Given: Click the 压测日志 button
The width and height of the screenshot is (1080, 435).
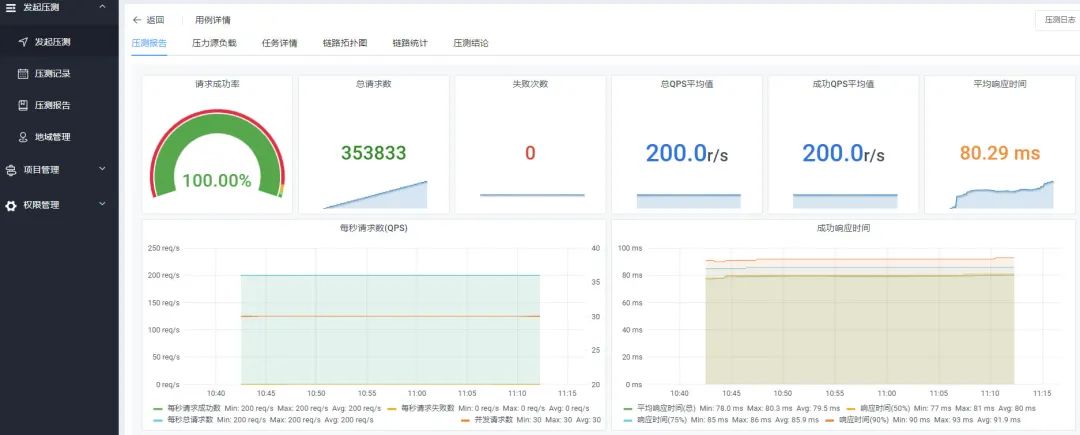Looking at the screenshot, I should (x=1059, y=20).
